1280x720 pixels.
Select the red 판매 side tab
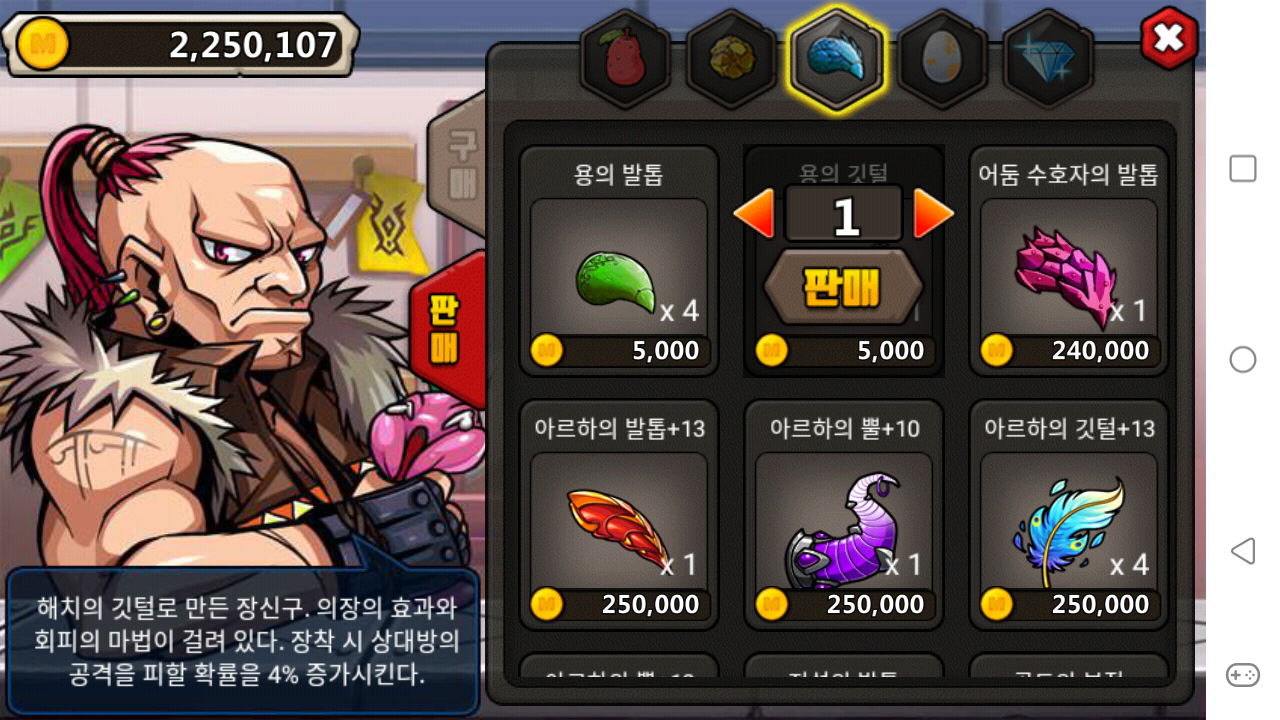pos(446,330)
